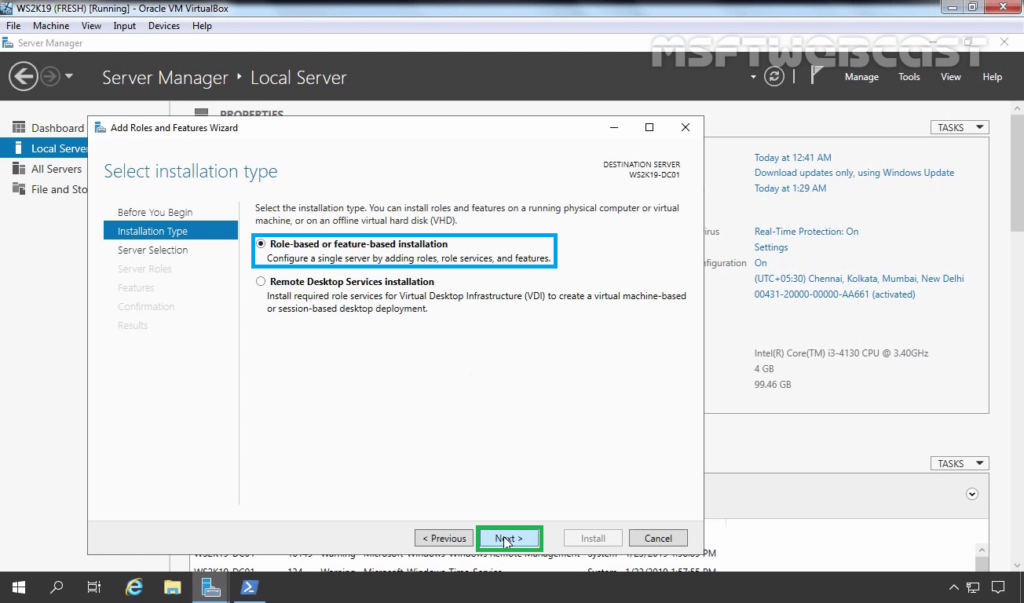The height and width of the screenshot is (603, 1024).
Task: Open VirtualBox Machine menu
Action: (51, 25)
